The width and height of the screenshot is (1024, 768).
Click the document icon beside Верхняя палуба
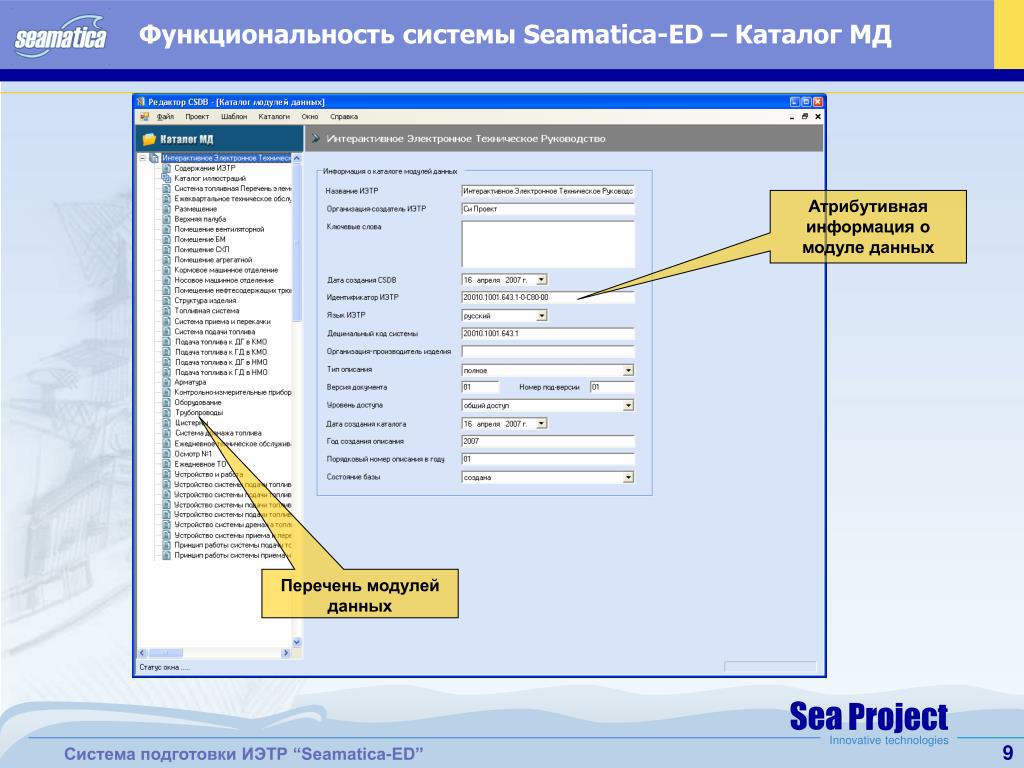167,219
